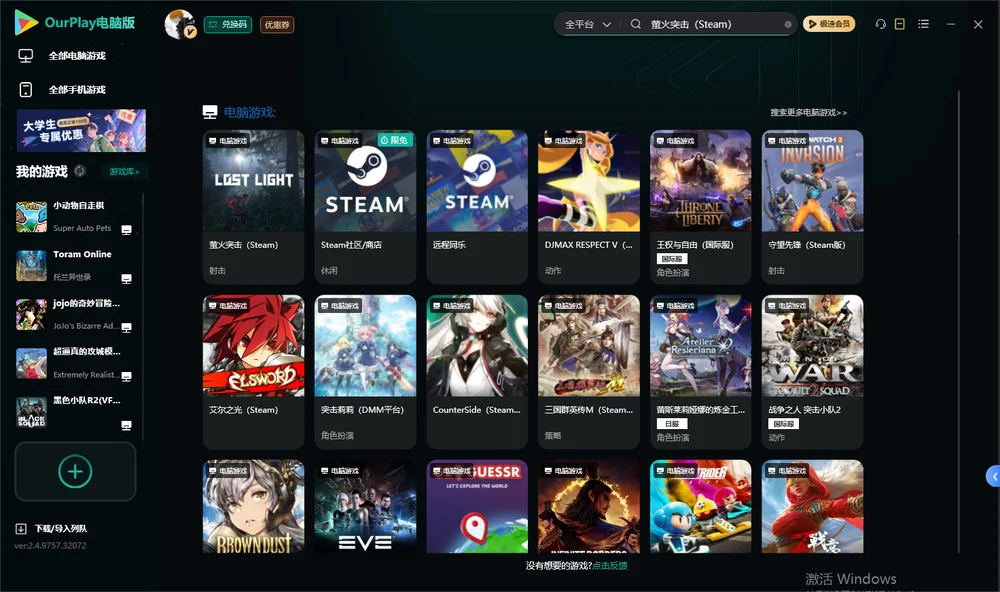1000x592 pixels.
Task: Click the 点击反馈 feedback link
Action: [x=610, y=565]
